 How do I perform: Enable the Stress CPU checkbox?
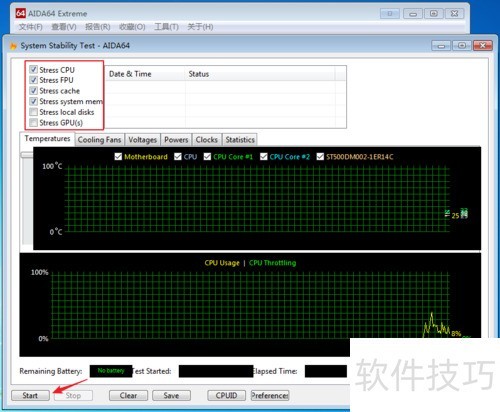click(33, 69)
